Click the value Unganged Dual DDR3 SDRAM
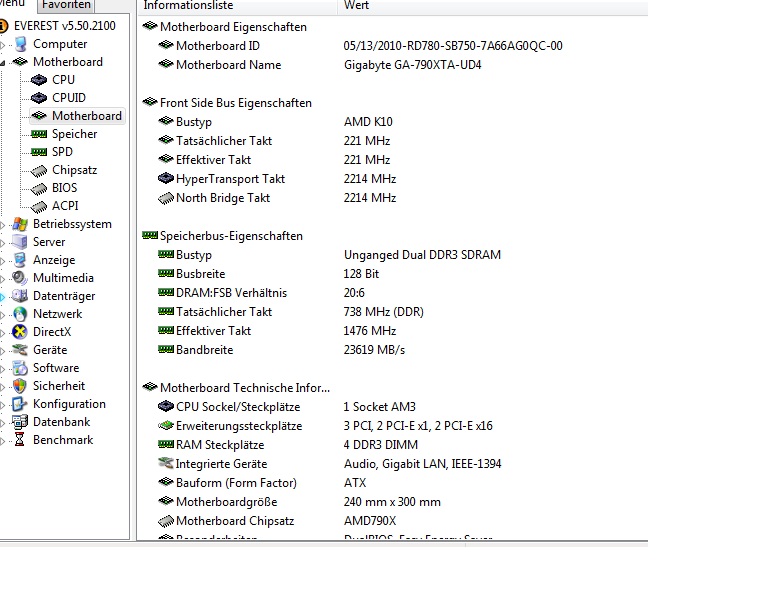 tap(422, 255)
